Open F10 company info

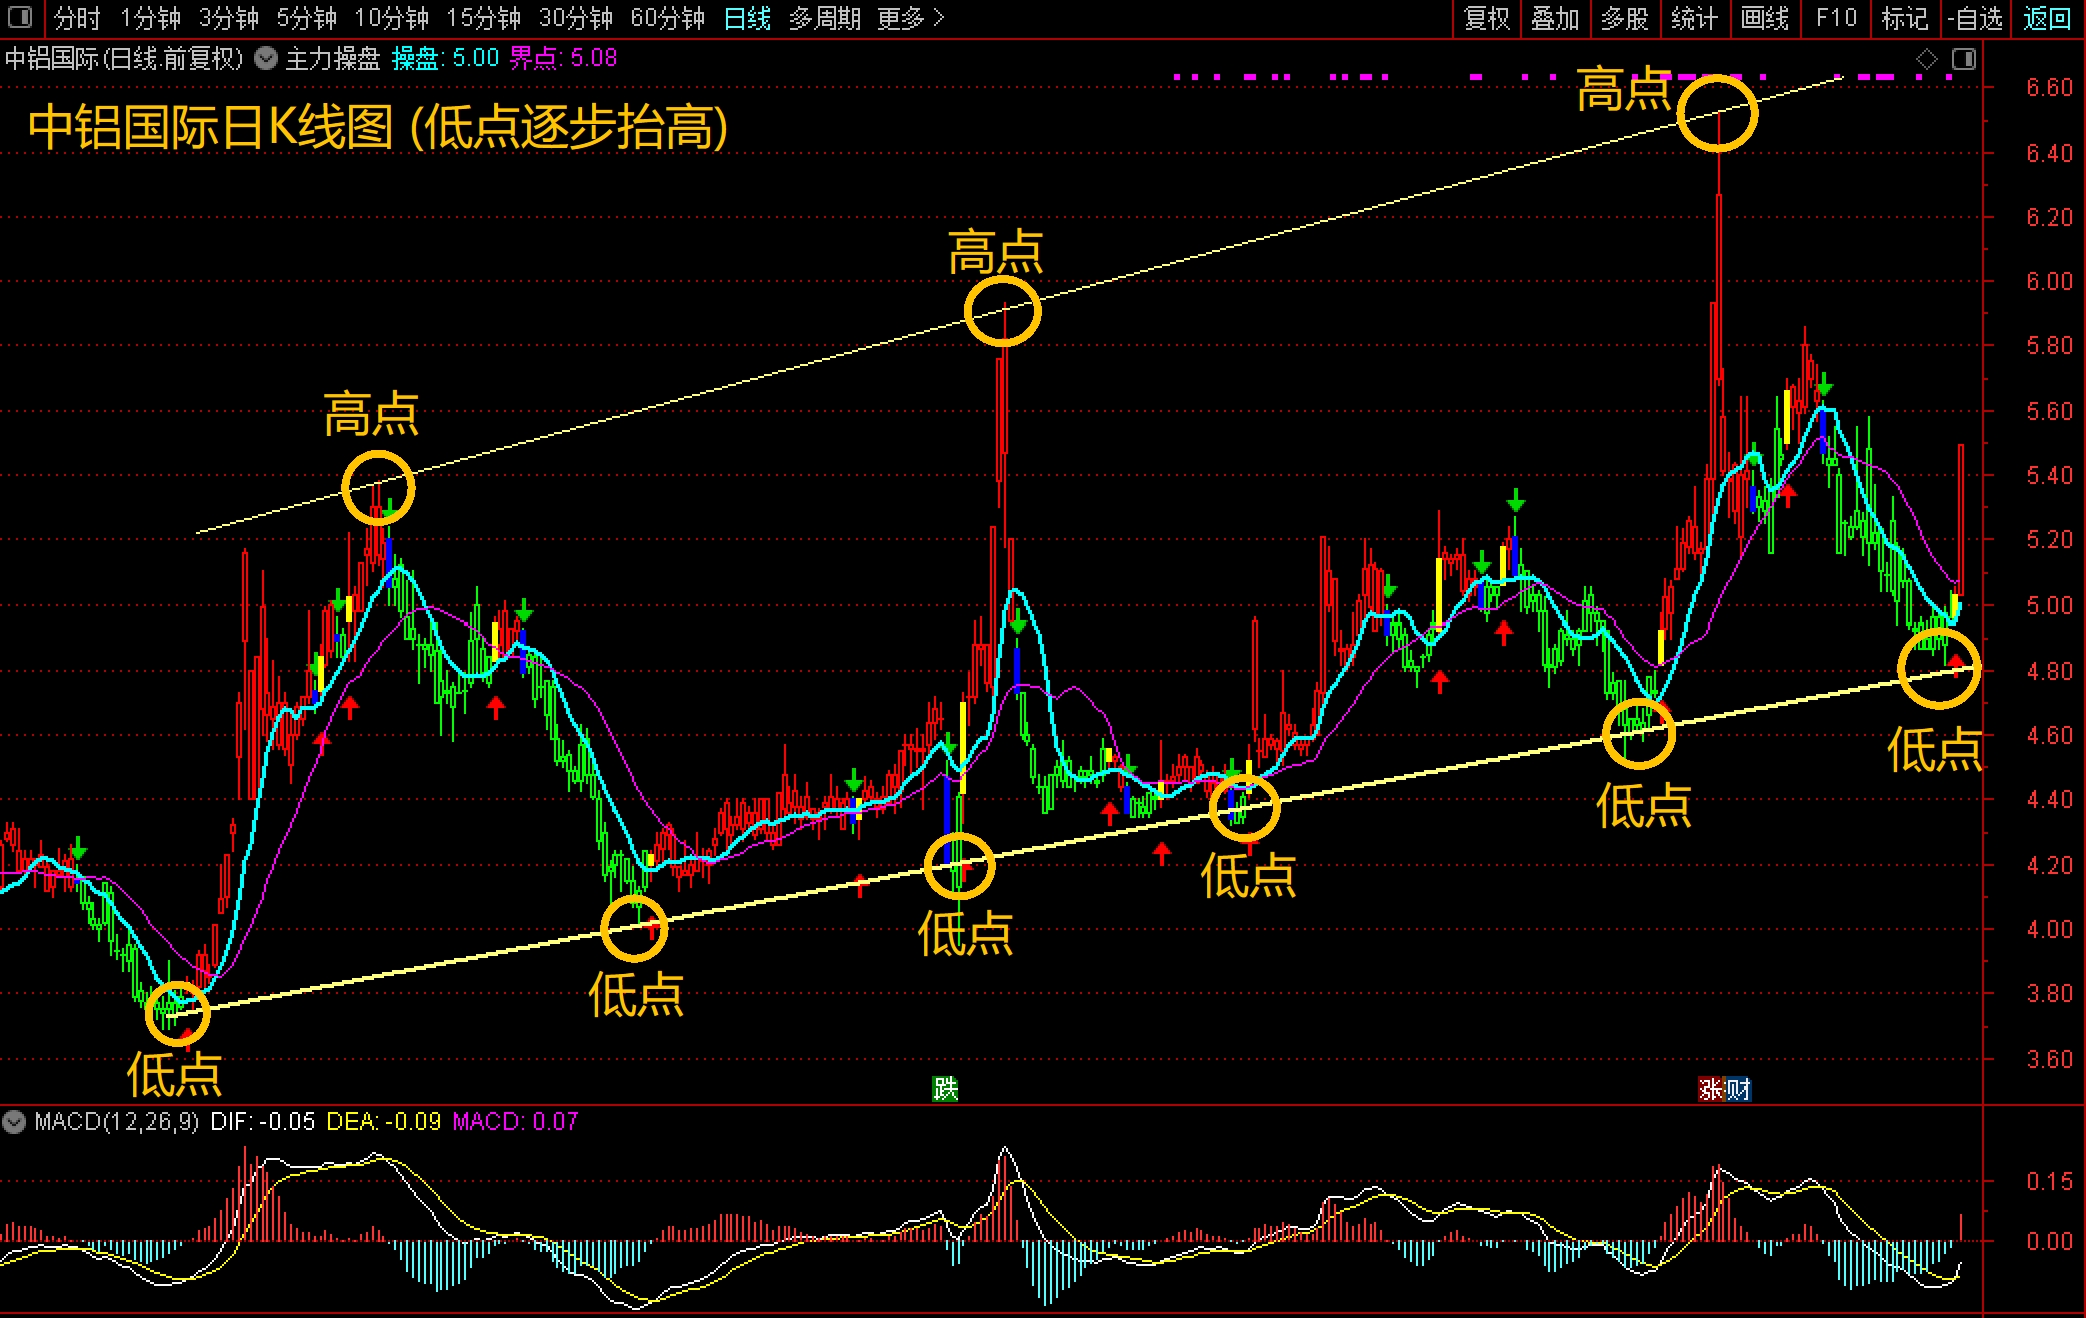click(x=1836, y=18)
